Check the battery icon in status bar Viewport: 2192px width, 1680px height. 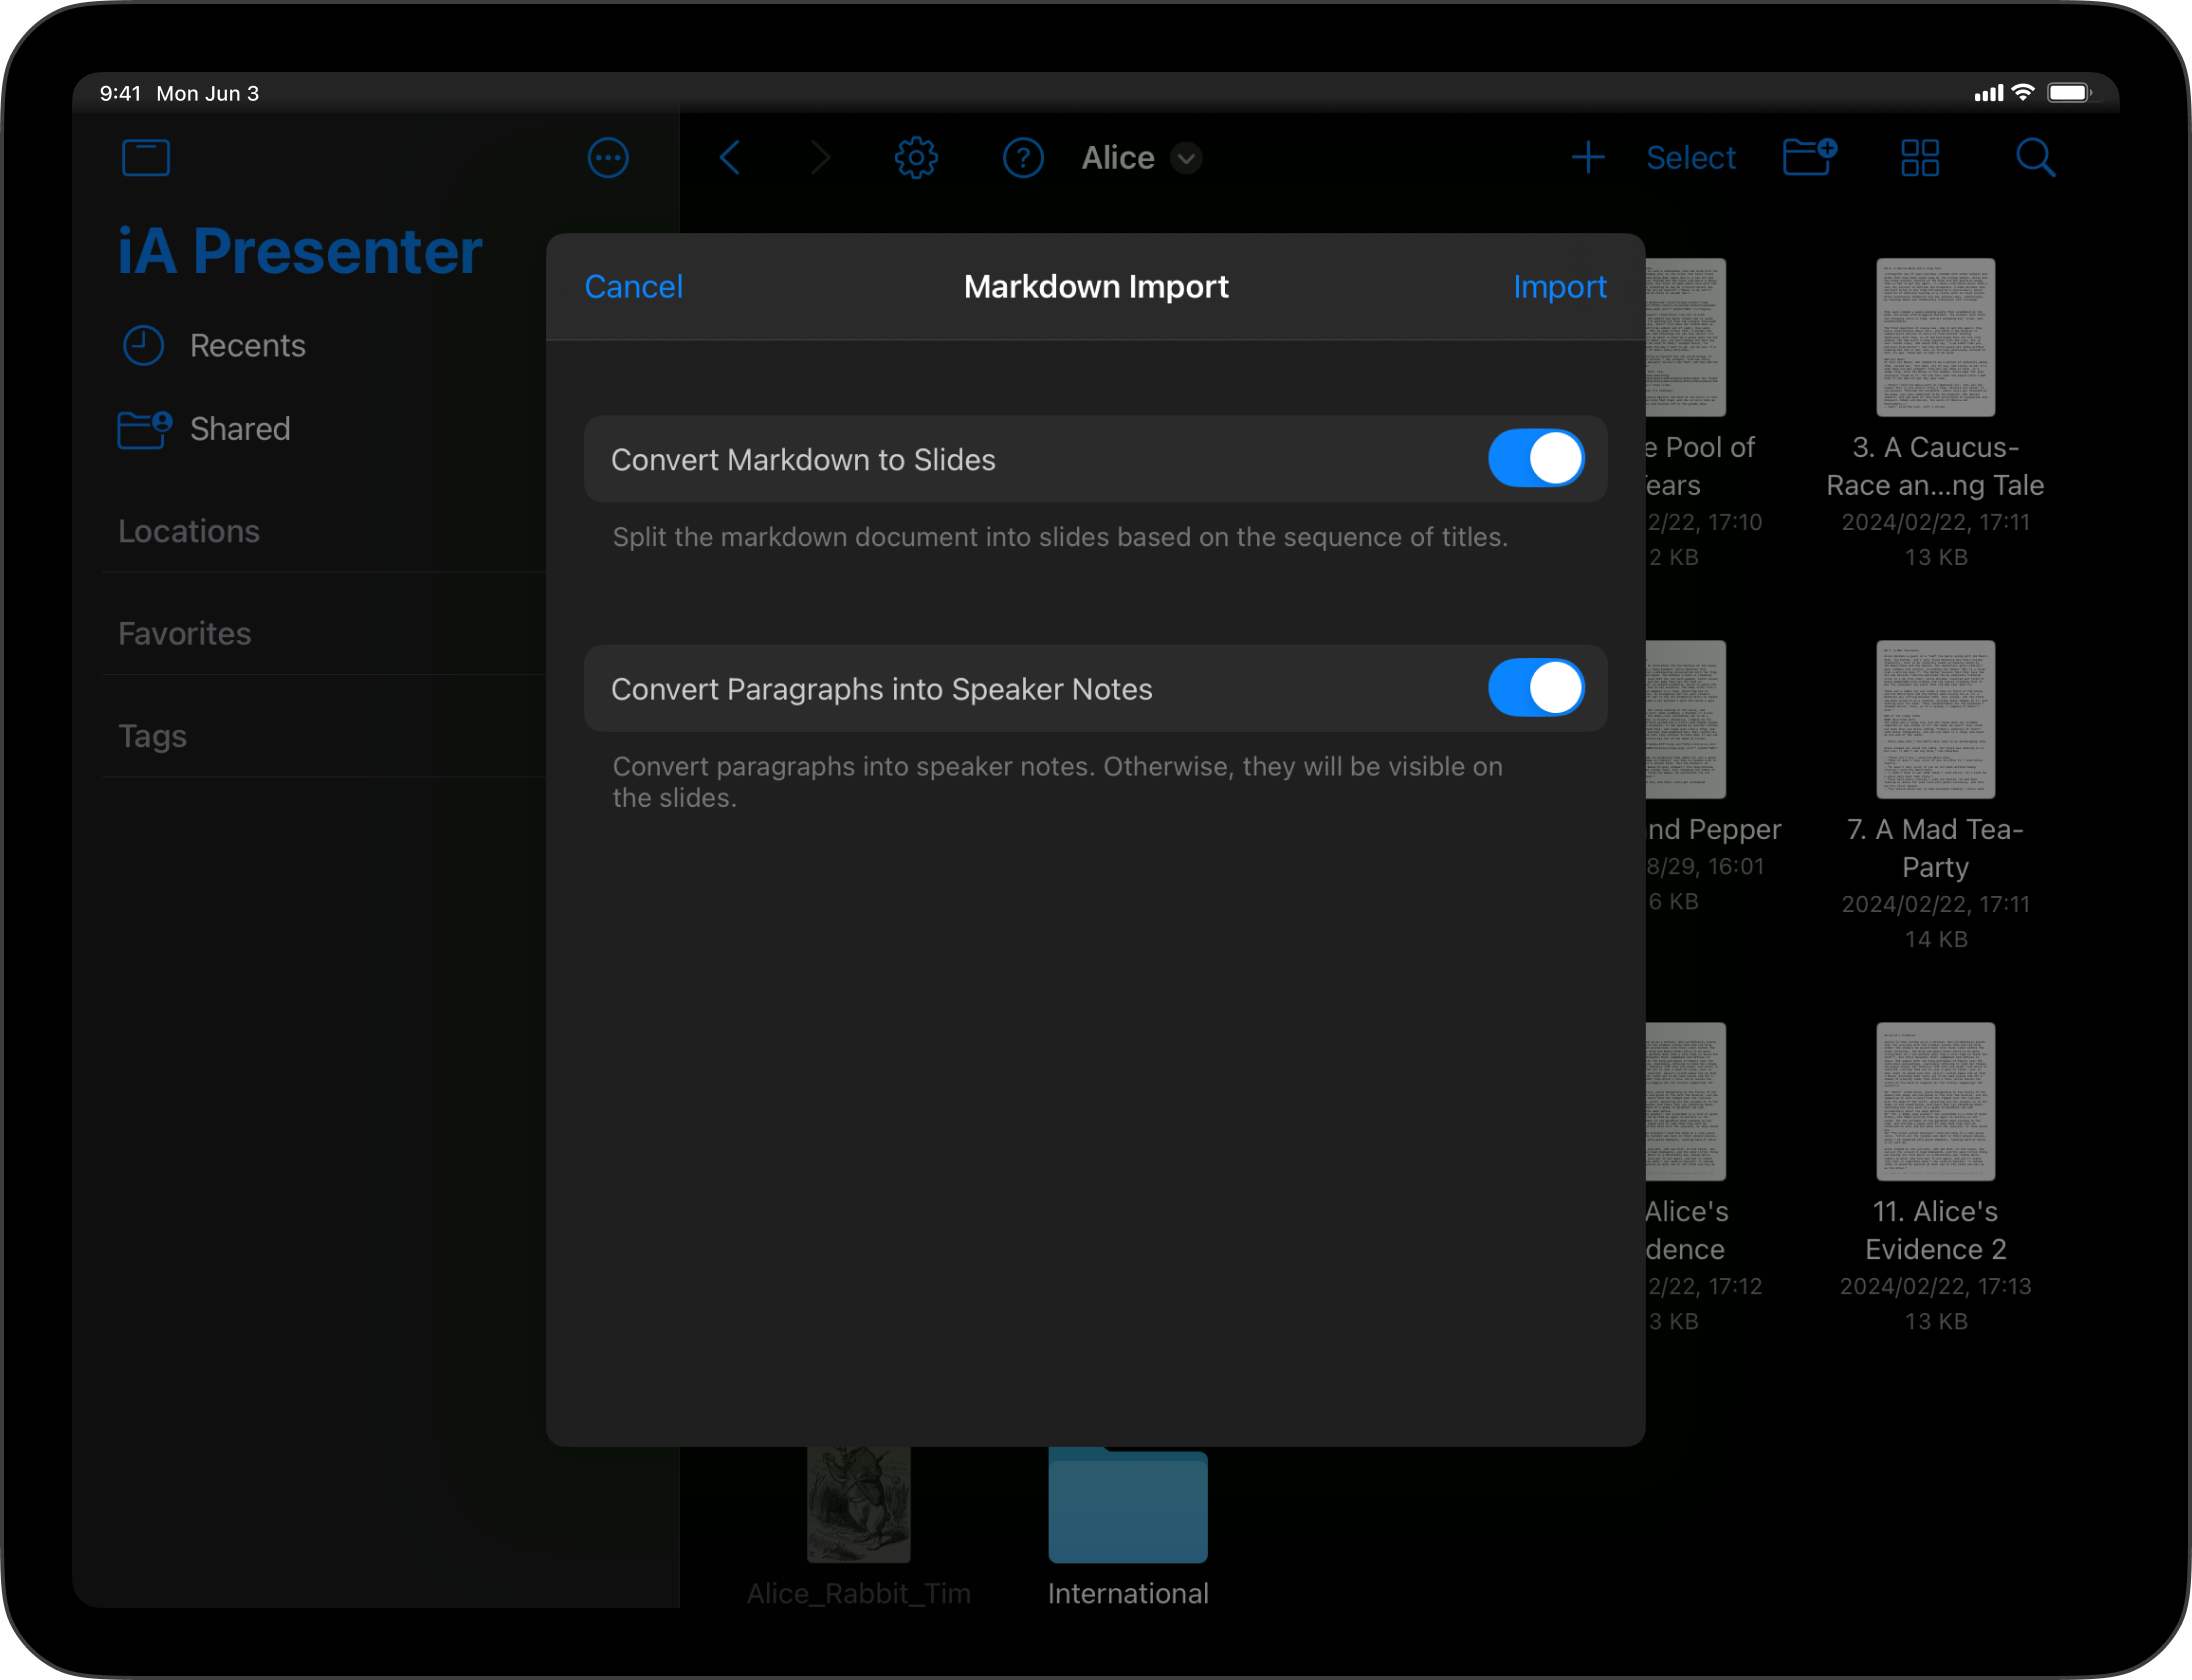pos(2070,93)
